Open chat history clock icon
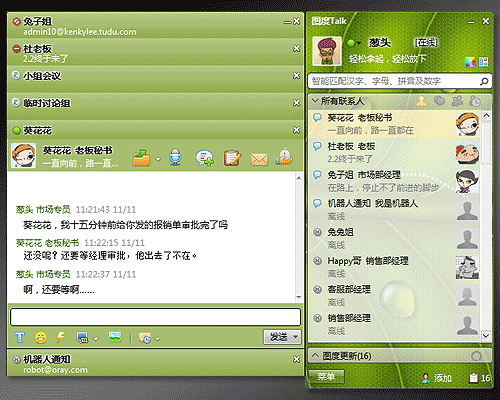Viewport: 500px width, 400px height. (145, 338)
